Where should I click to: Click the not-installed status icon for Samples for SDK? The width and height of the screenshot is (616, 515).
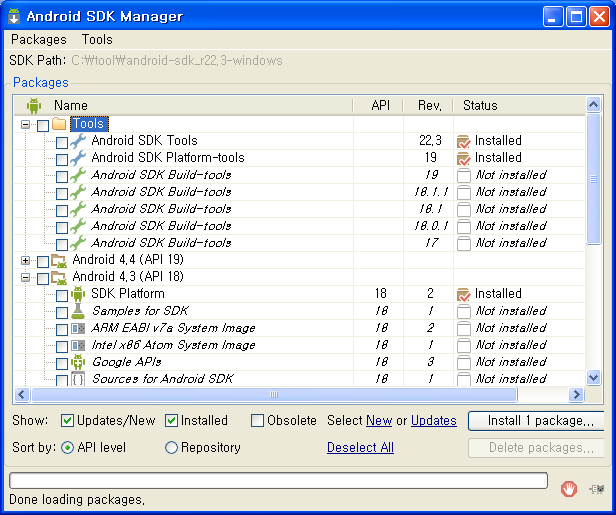[464, 312]
